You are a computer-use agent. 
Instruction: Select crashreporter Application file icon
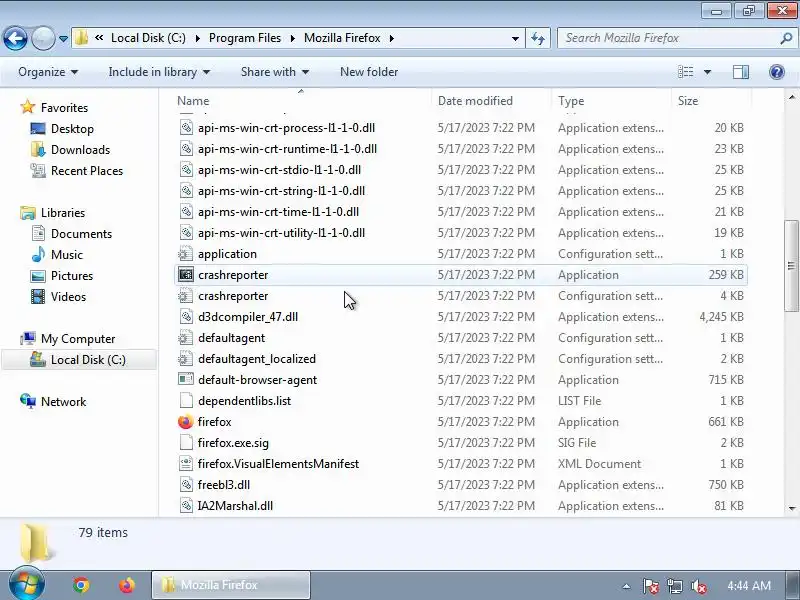tap(186, 274)
